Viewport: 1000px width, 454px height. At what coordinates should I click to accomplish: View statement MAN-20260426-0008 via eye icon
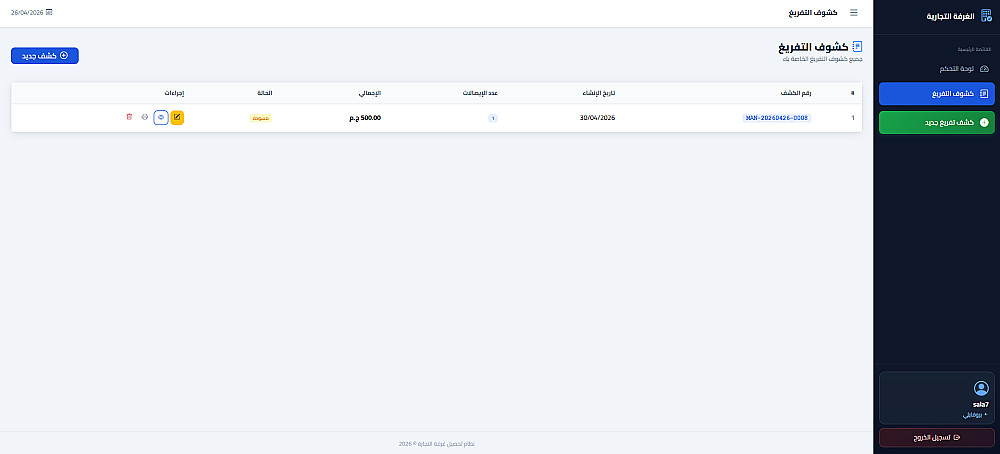(161, 118)
